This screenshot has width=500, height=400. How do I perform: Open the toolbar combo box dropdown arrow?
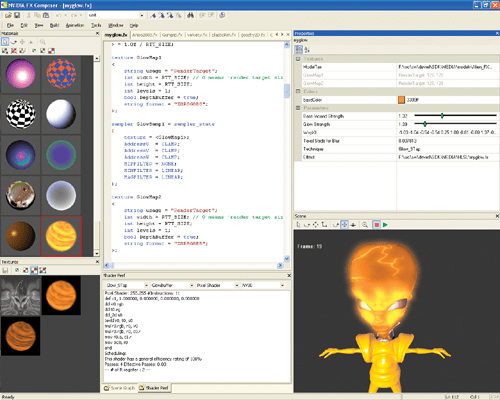[x=142, y=15]
